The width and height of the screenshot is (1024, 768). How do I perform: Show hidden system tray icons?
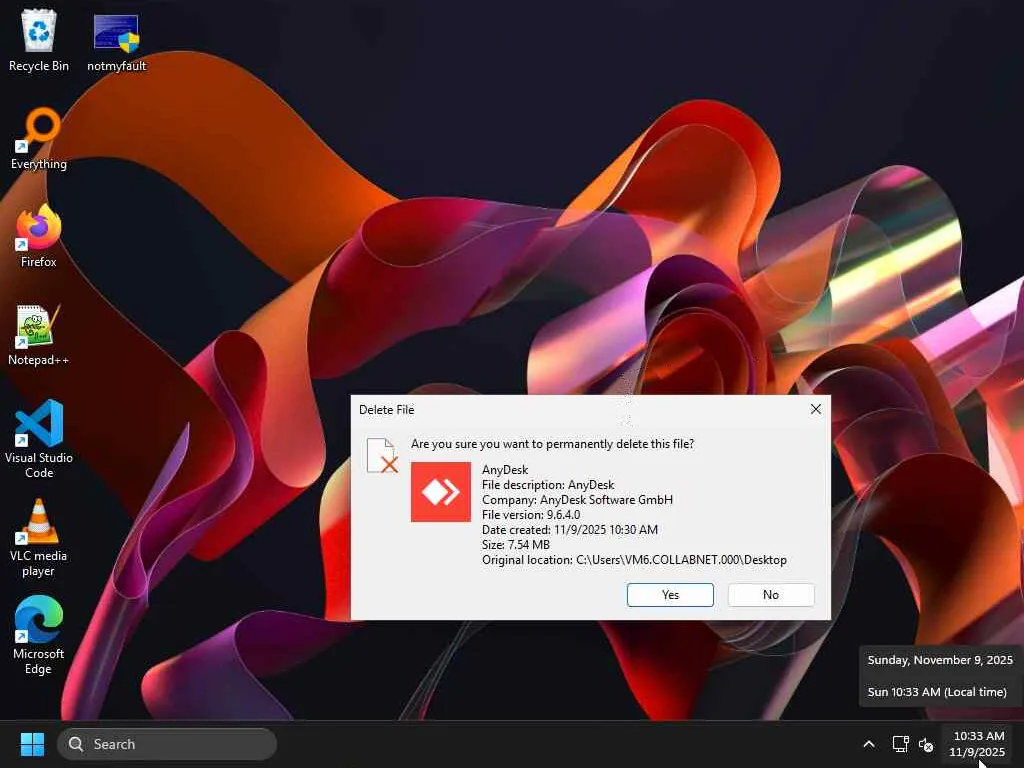pyautogui.click(x=869, y=744)
